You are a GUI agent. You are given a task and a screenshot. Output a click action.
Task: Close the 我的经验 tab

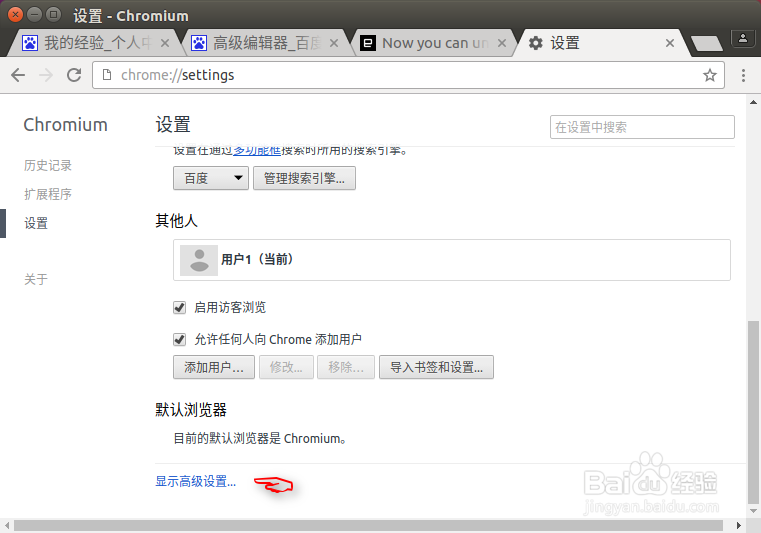(x=165, y=43)
